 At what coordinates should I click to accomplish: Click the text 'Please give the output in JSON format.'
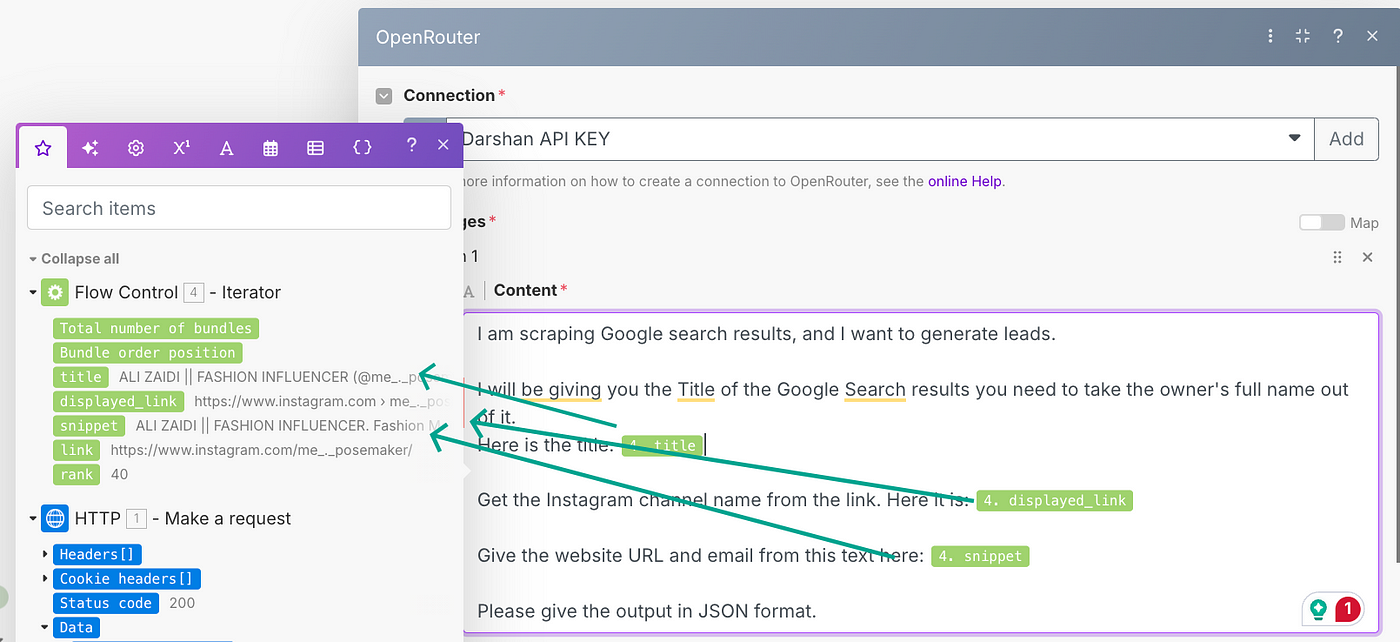647,610
